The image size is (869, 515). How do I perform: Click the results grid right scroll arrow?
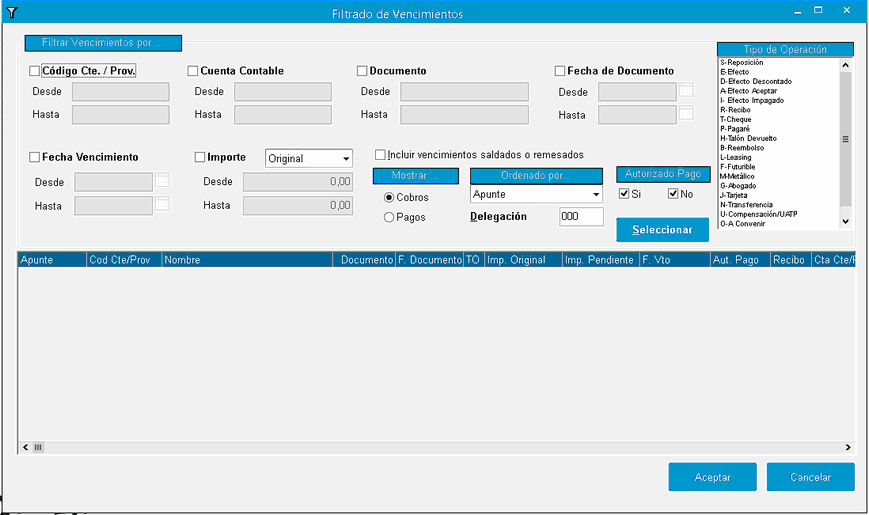pyautogui.click(x=848, y=448)
